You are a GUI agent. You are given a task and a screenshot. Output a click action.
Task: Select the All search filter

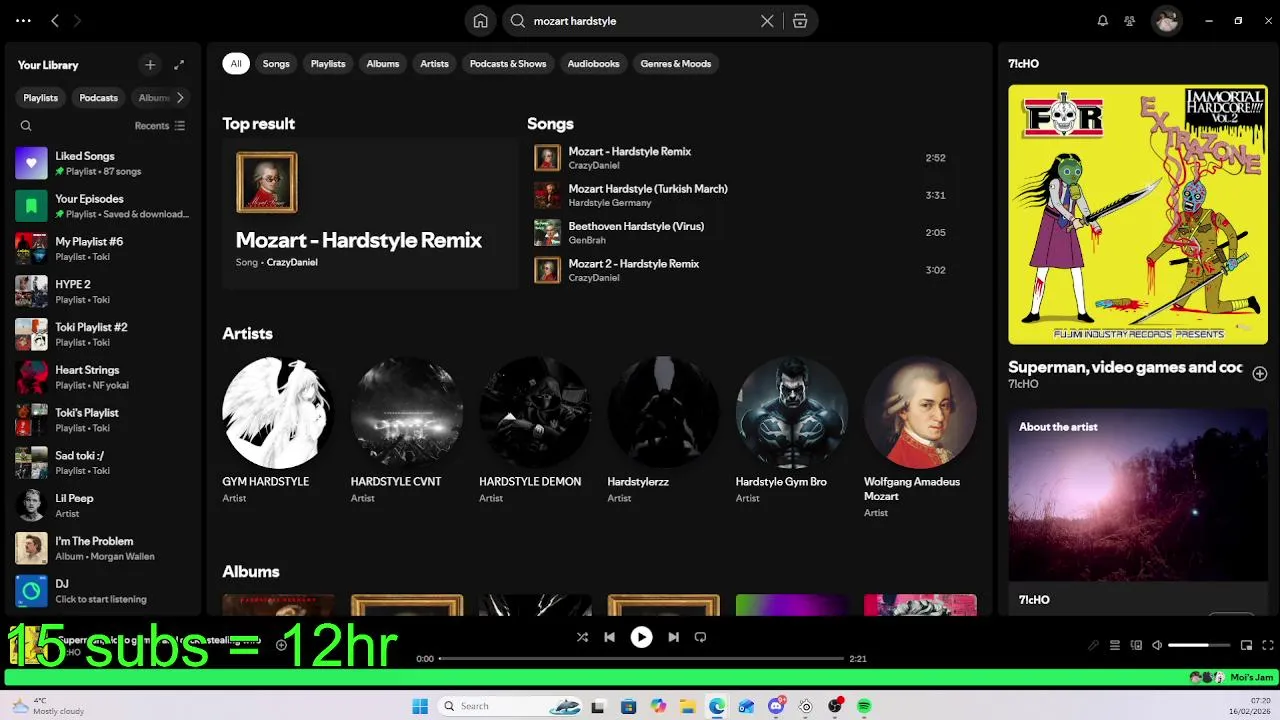pyautogui.click(x=236, y=64)
